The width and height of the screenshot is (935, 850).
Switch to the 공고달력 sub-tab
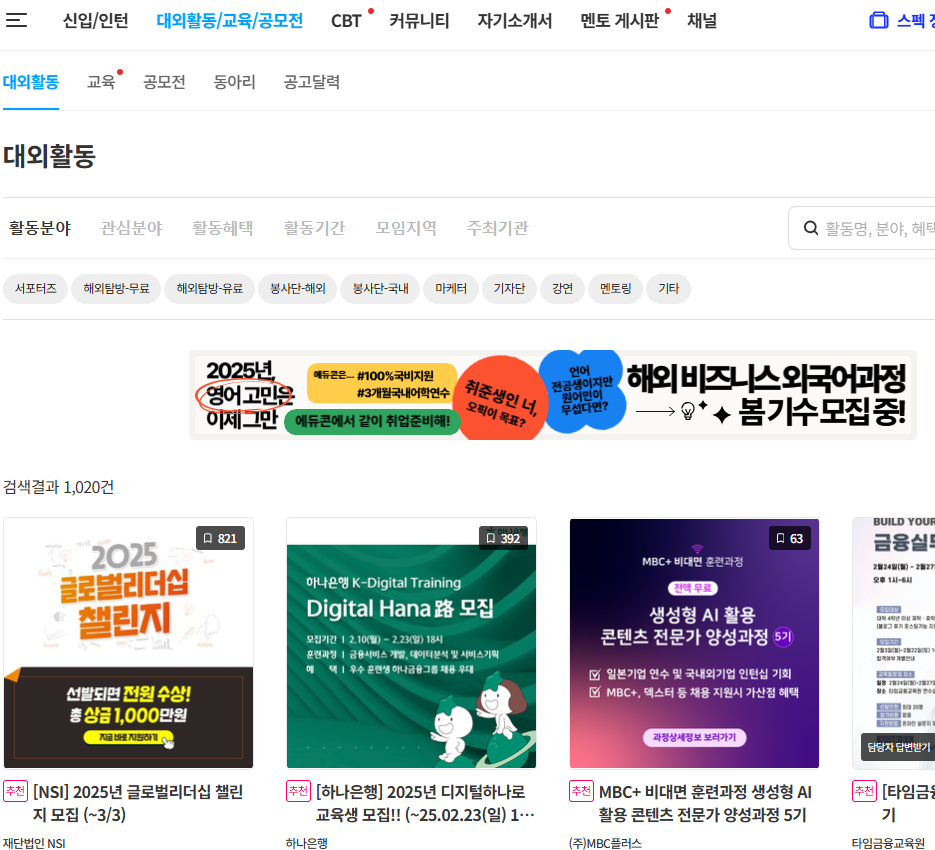coord(311,82)
